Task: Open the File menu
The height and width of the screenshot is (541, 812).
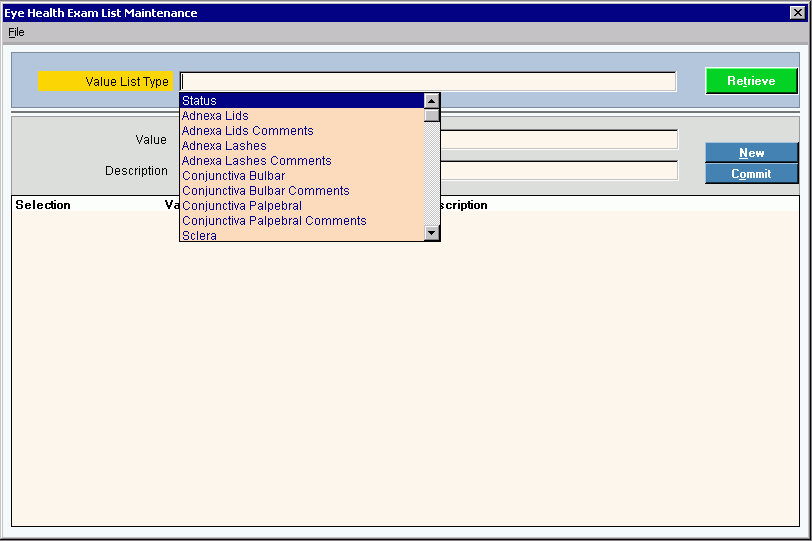Action: click(16, 32)
